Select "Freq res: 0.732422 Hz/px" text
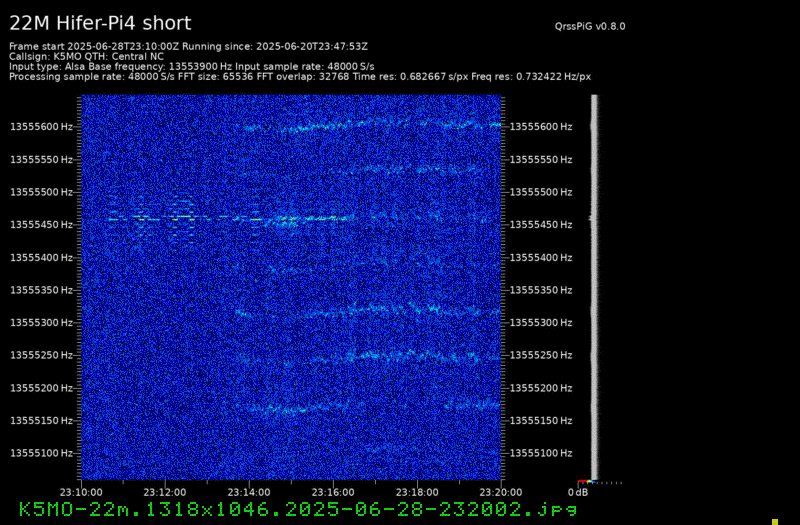The width and height of the screenshot is (800, 525). [x=531, y=77]
